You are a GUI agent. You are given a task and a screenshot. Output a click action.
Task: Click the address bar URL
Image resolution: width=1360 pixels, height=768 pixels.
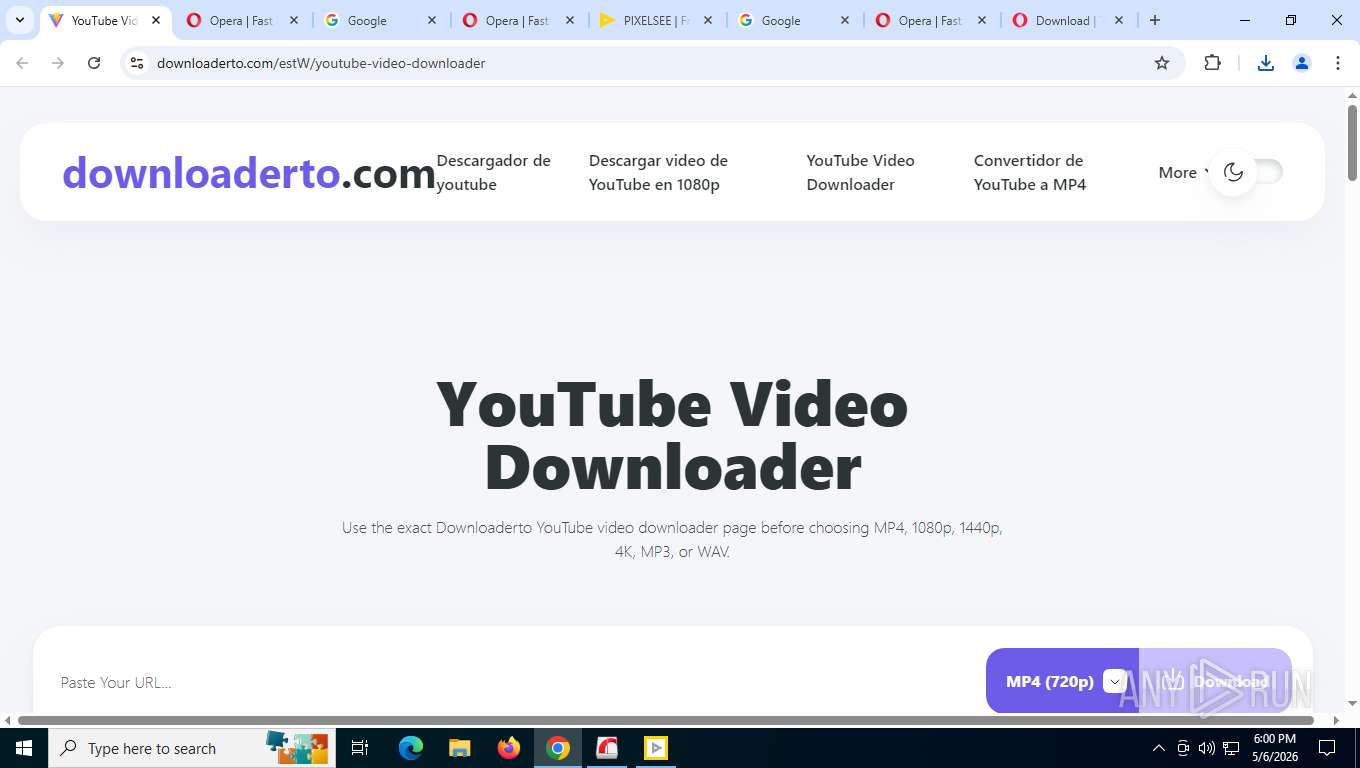pos(321,63)
